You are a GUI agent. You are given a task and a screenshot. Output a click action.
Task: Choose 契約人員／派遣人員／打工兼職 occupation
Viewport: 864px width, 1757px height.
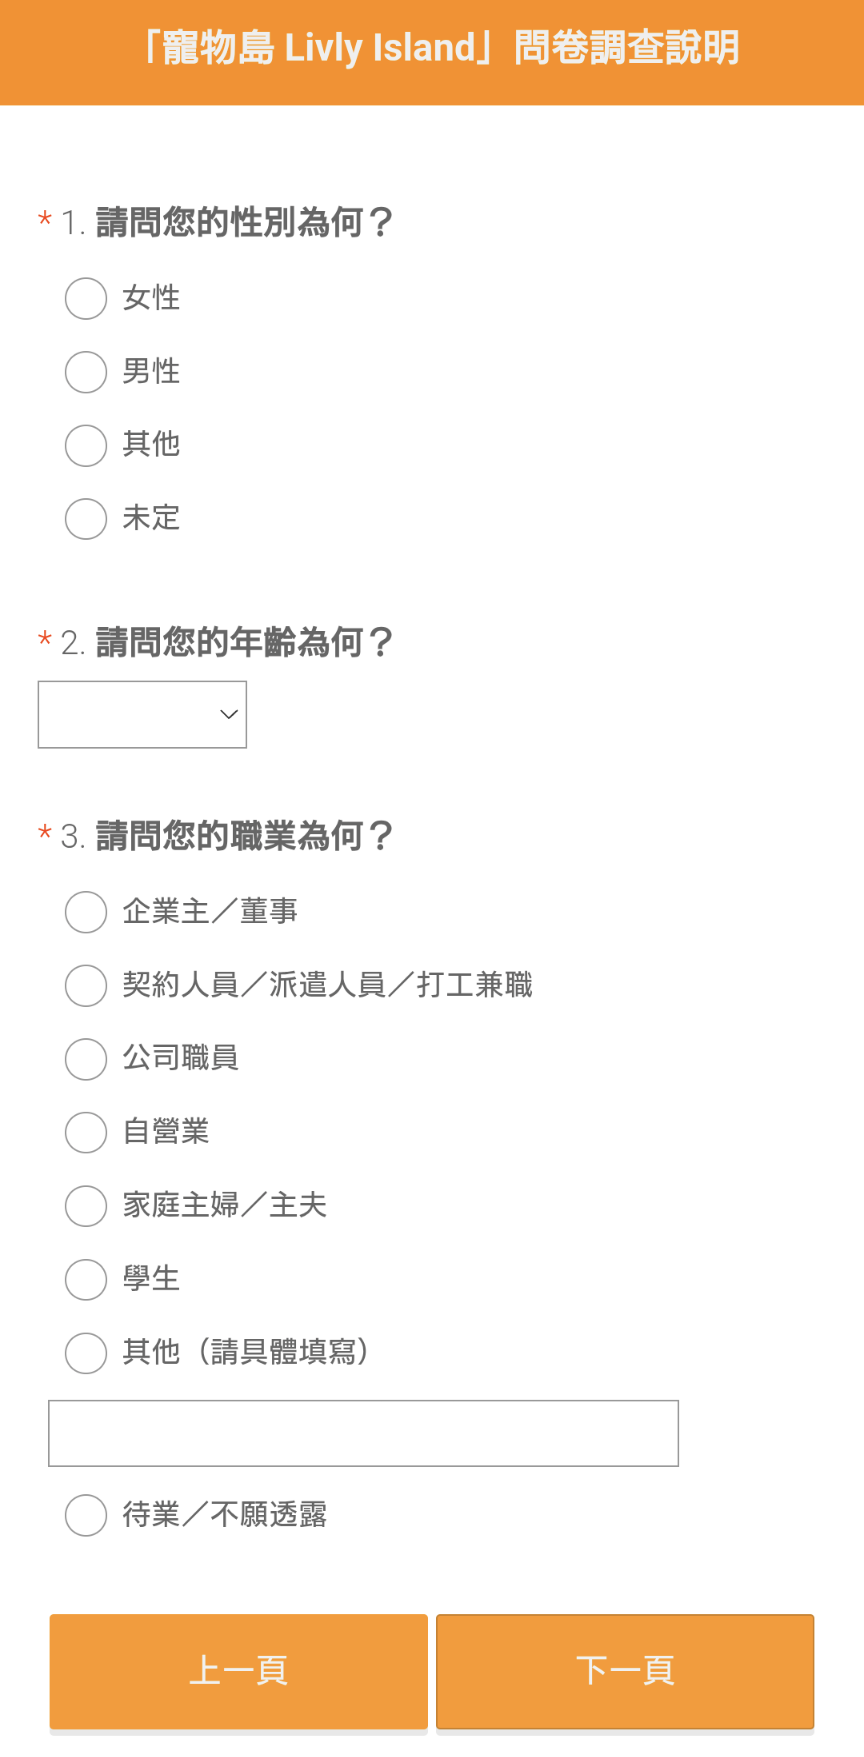coord(86,985)
